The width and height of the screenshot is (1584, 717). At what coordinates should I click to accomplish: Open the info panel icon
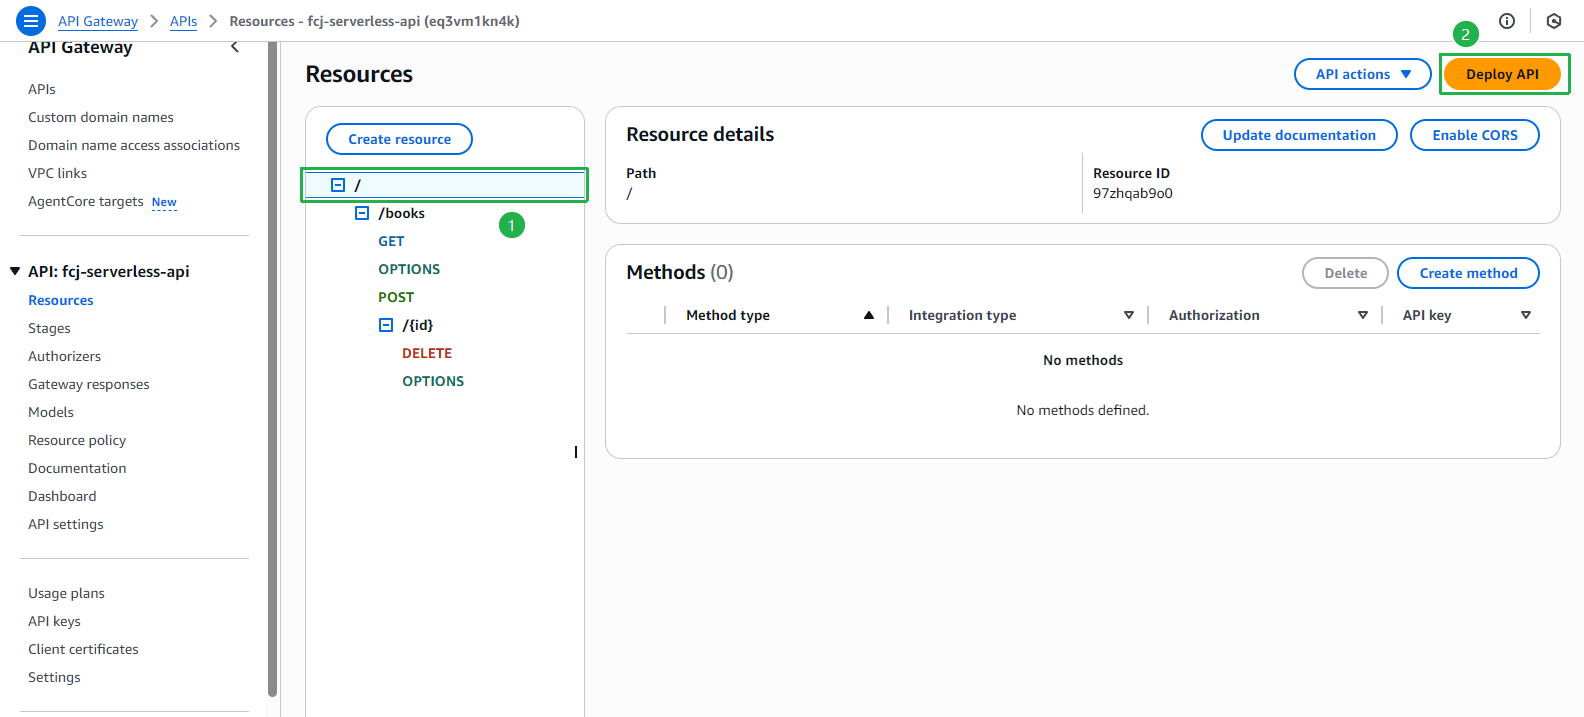[x=1507, y=21]
